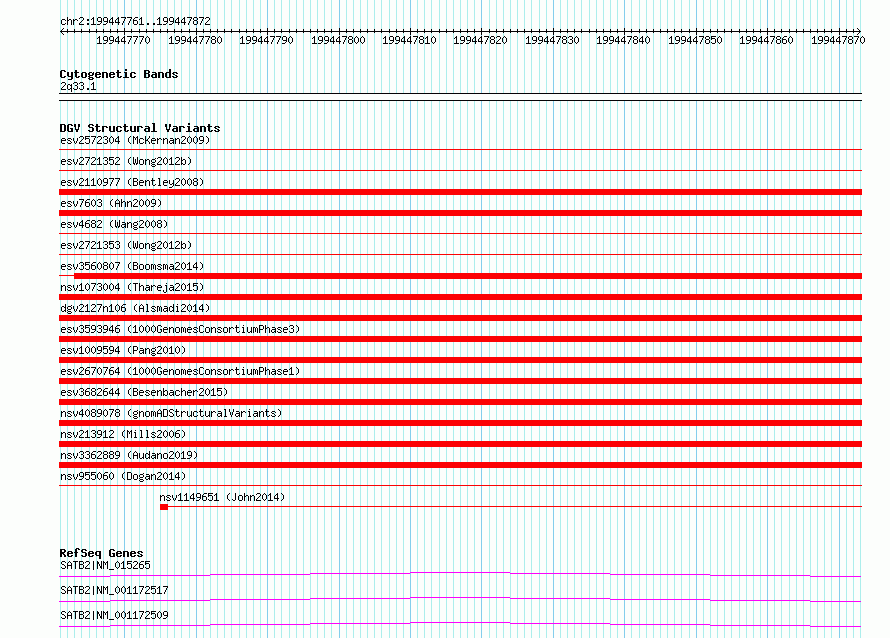Click the thick red bar under esv7603

[x=460, y=213]
